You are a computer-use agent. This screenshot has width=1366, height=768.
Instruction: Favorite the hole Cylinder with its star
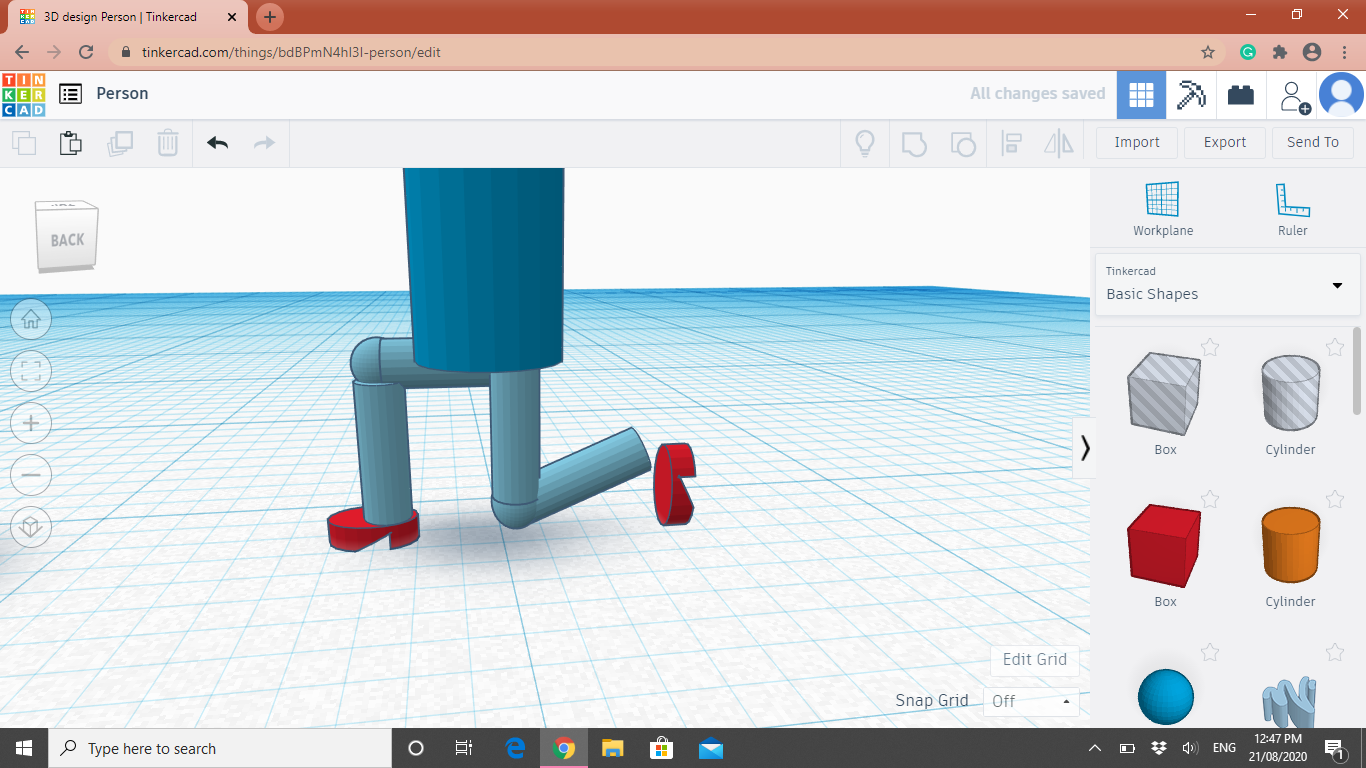point(1335,347)
